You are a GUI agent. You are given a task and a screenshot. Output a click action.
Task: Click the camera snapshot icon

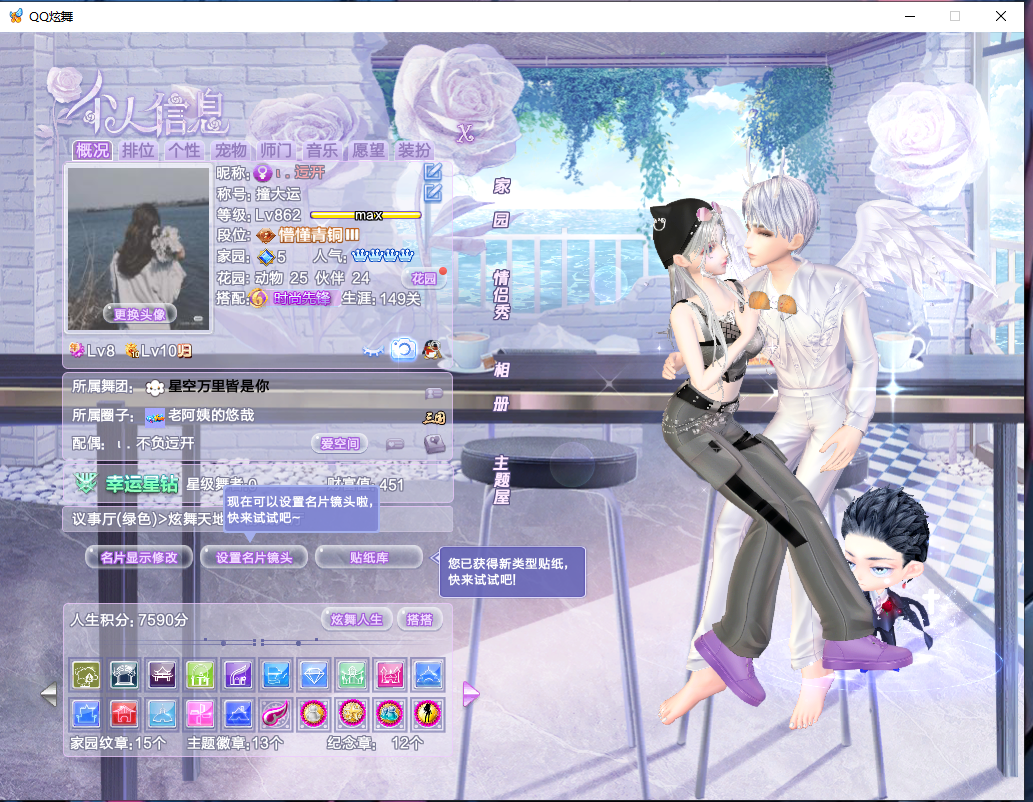pyautogui.click(x=403, y=349)
